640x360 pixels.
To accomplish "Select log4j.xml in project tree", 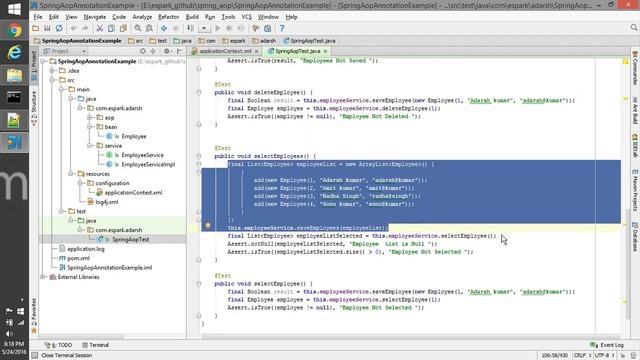I will 107,202.
